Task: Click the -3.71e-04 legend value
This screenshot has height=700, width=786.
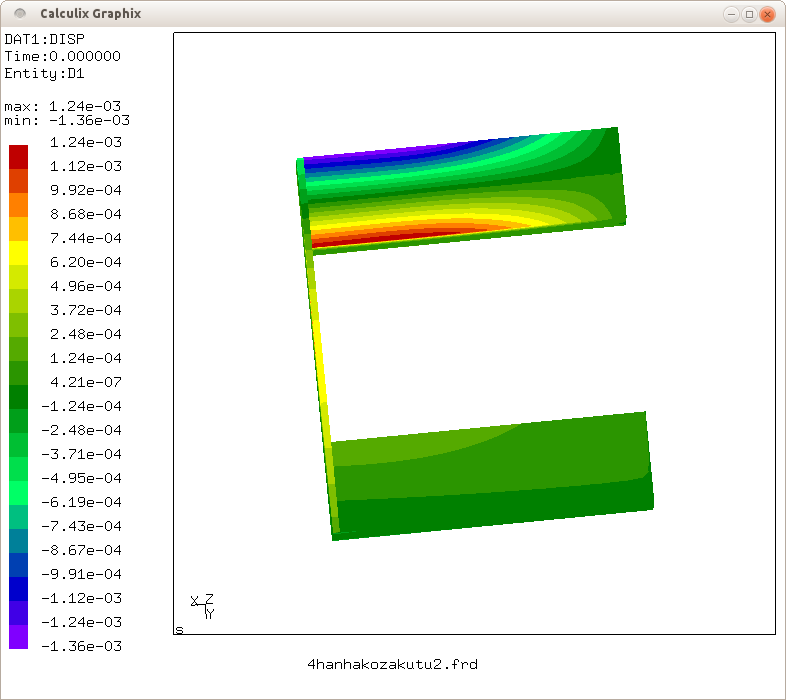Action: [x=81, y=454]
